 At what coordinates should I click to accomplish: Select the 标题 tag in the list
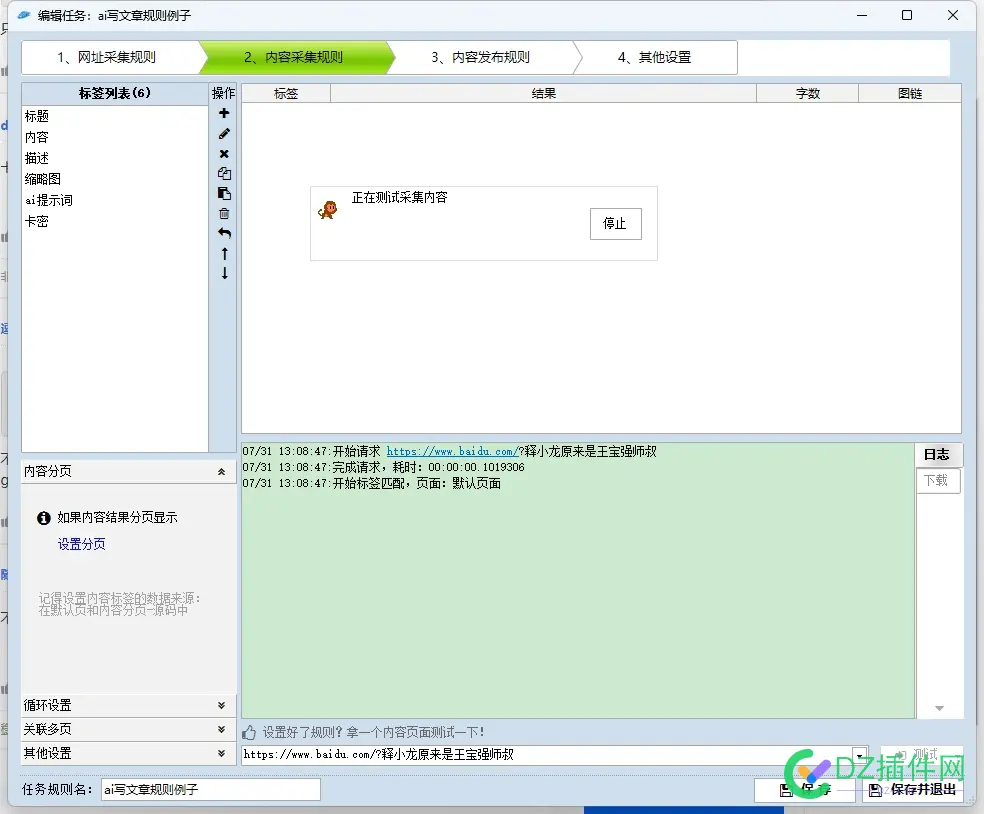[115, 116]
